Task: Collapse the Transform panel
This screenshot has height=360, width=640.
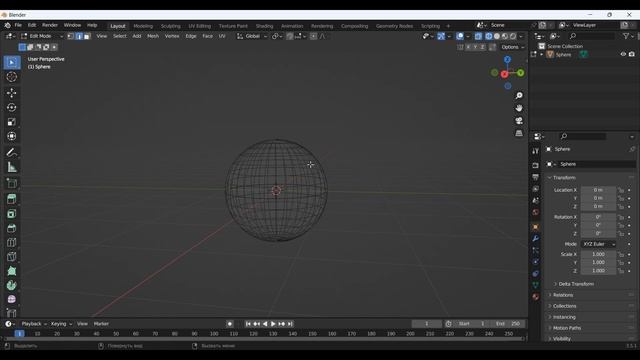Action: pos(564,178)
